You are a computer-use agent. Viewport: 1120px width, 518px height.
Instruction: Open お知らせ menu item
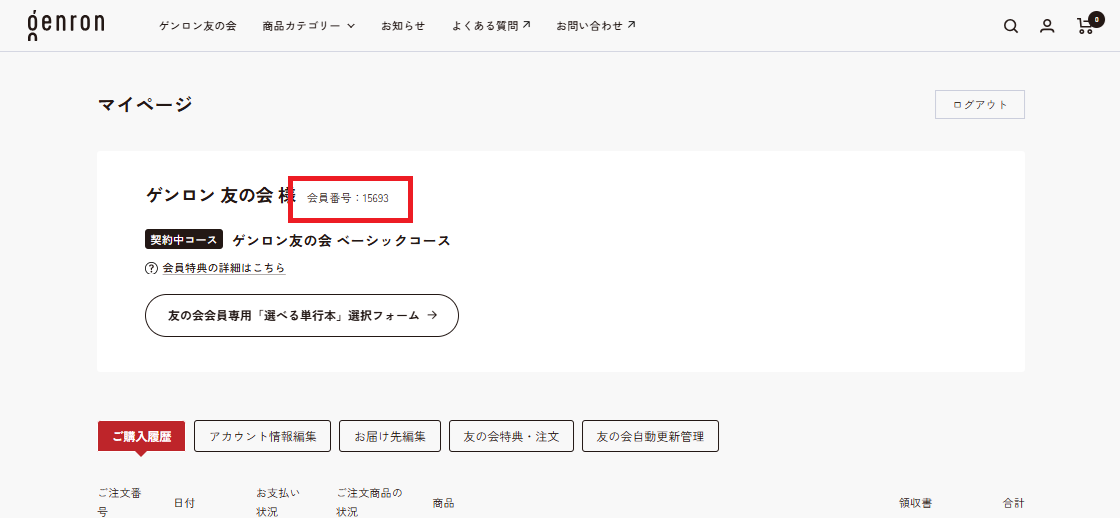click(x=403, y=26)
